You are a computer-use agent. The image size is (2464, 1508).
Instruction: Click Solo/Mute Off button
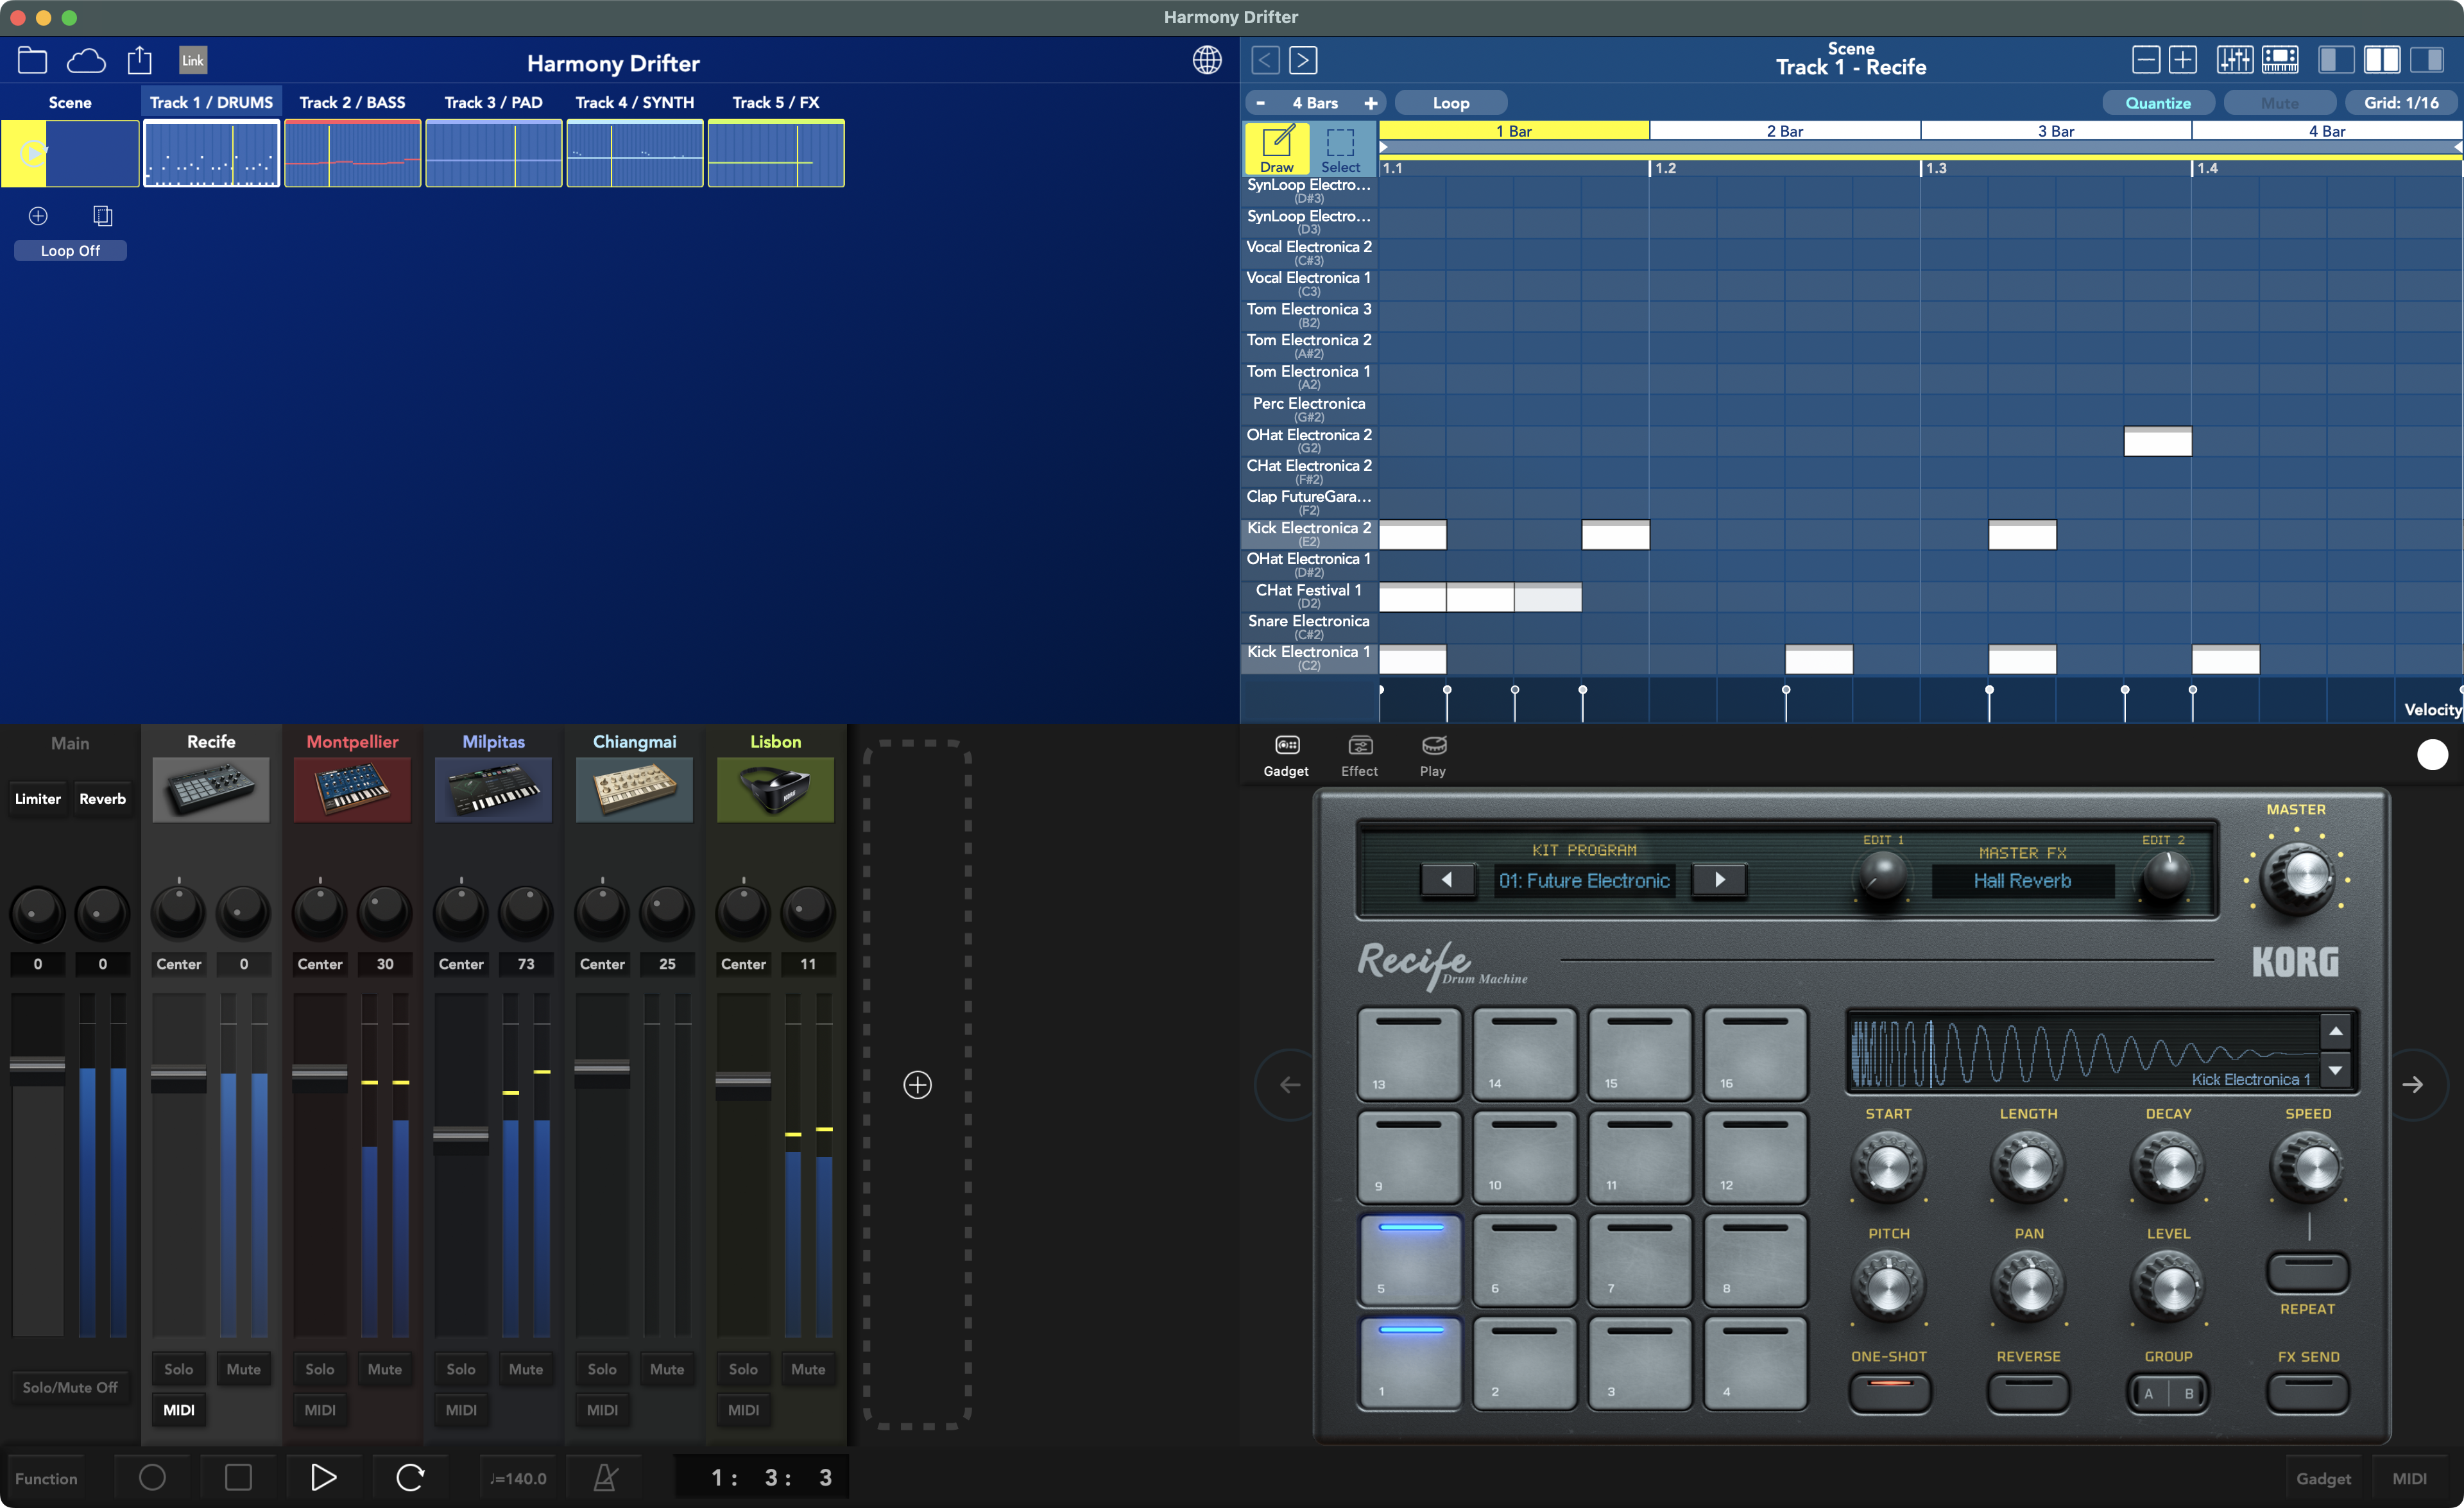70,1387
